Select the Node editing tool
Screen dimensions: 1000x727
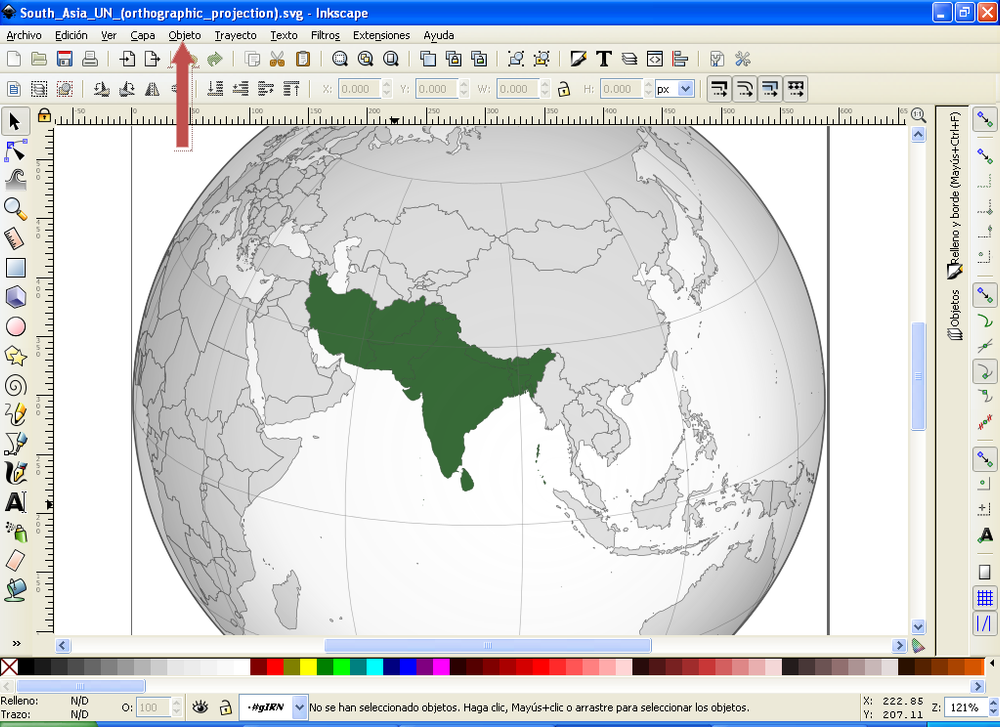(16, 151)
